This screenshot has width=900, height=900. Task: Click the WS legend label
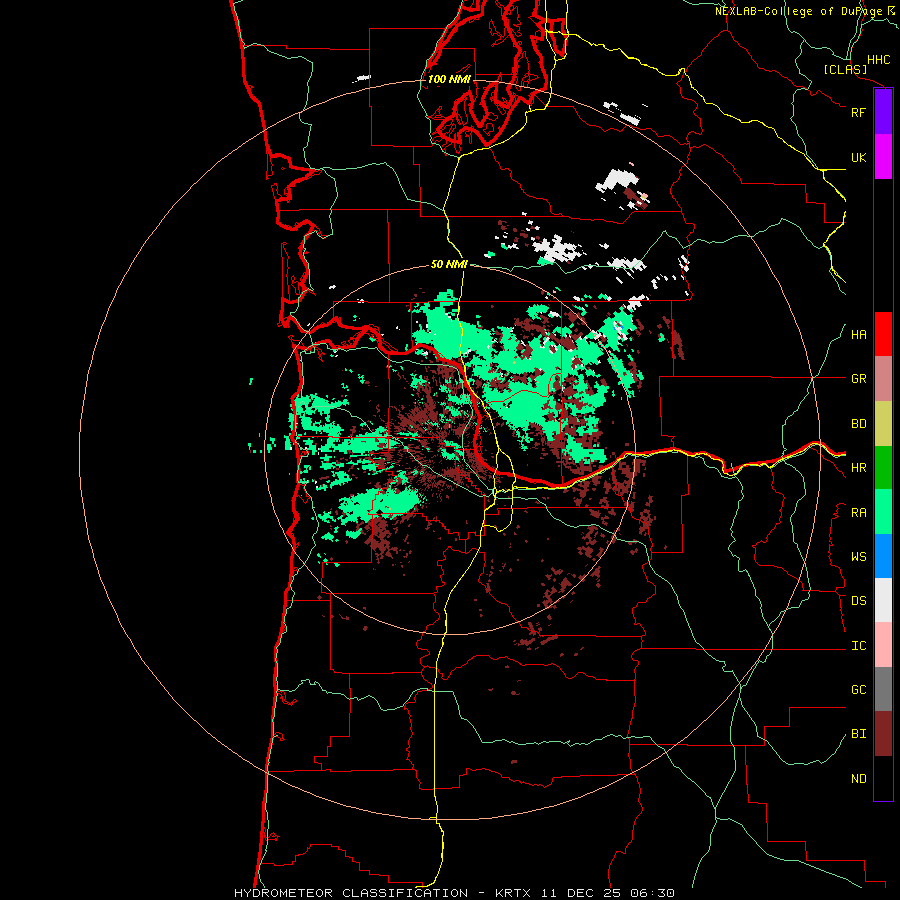point(858,557)
